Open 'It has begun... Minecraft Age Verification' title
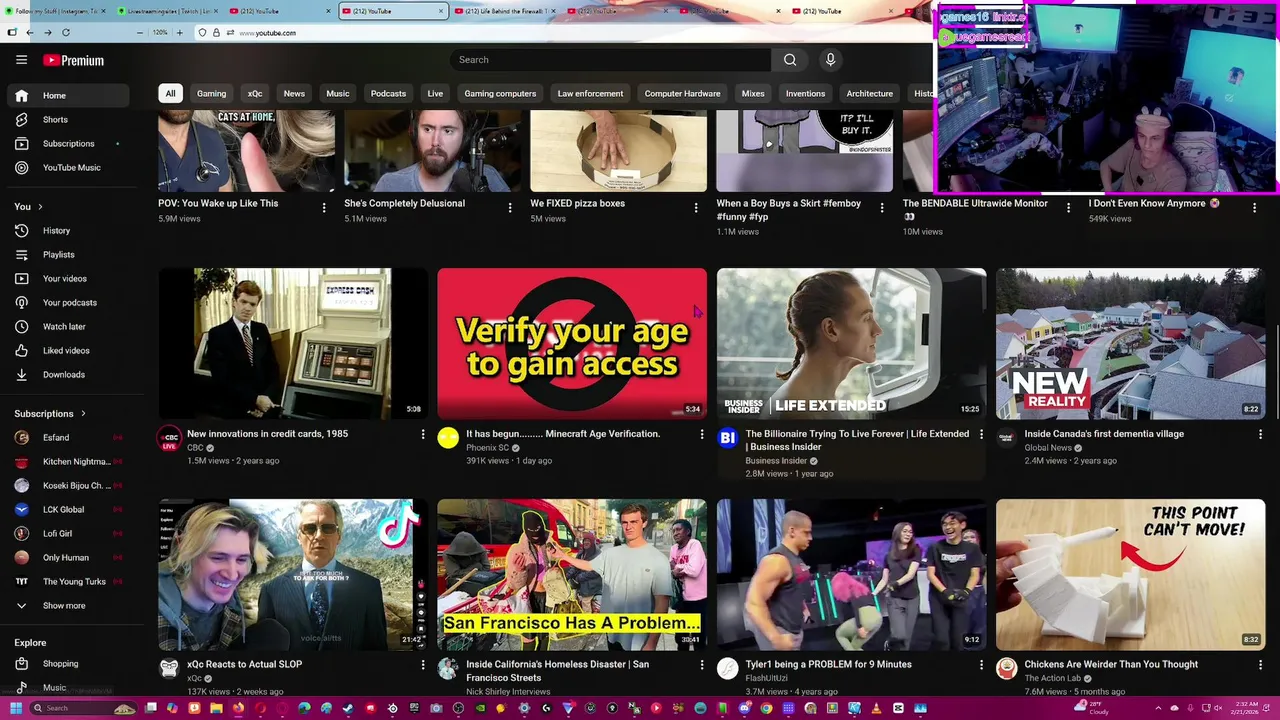Screen dimensions: 1280x720 563,434
